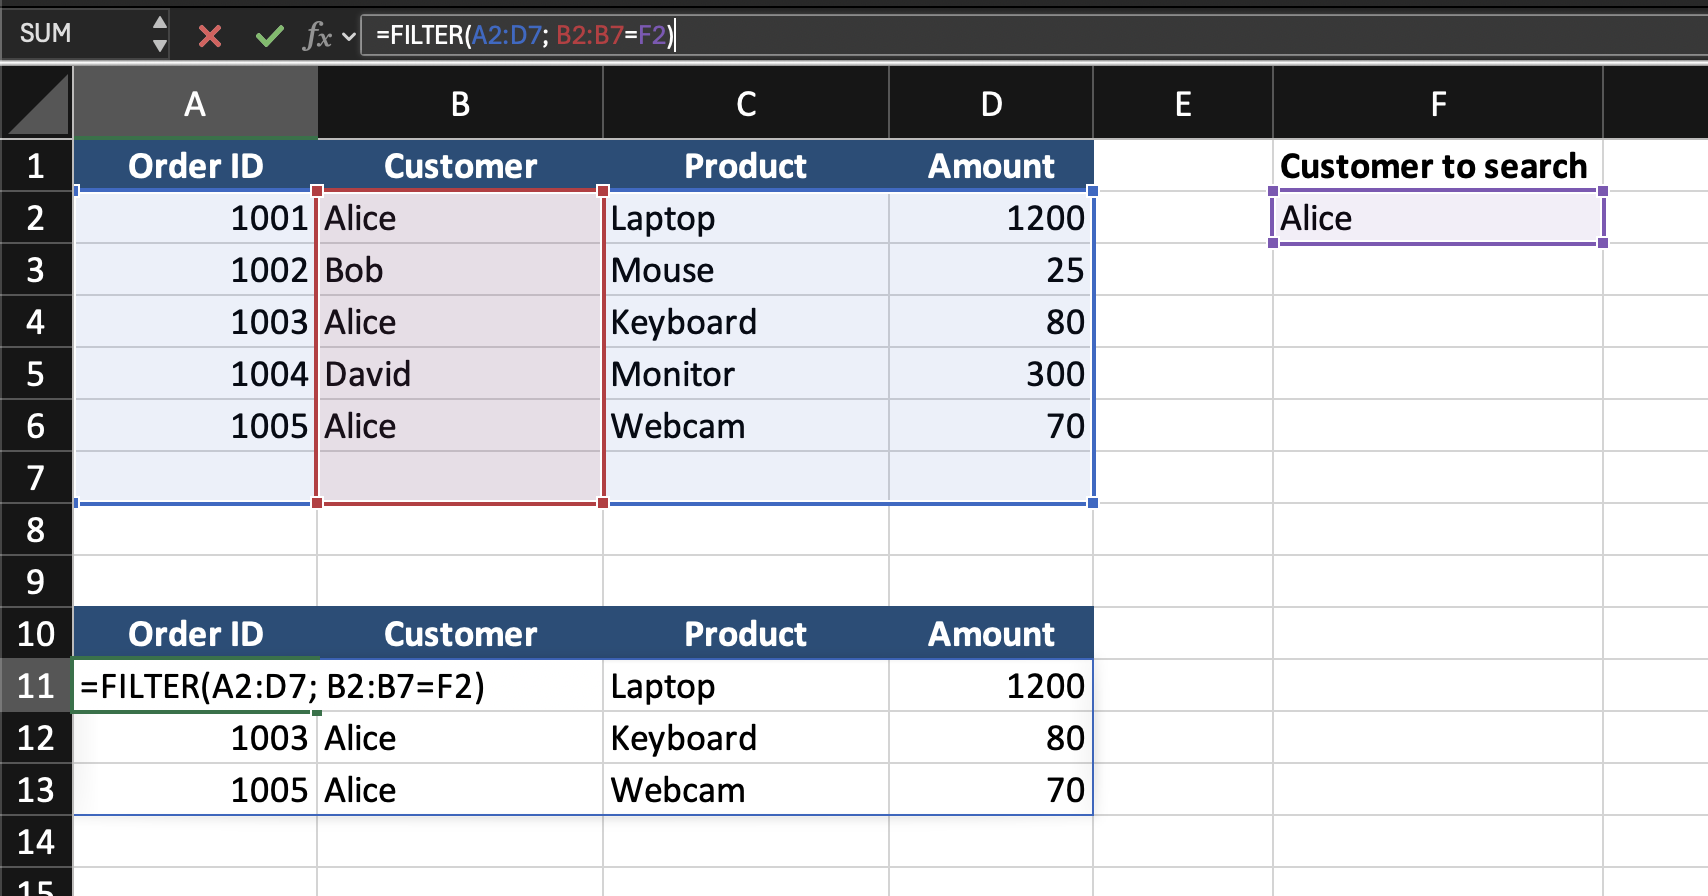Open the fx Insert Function icon

(x=317, y=37)
